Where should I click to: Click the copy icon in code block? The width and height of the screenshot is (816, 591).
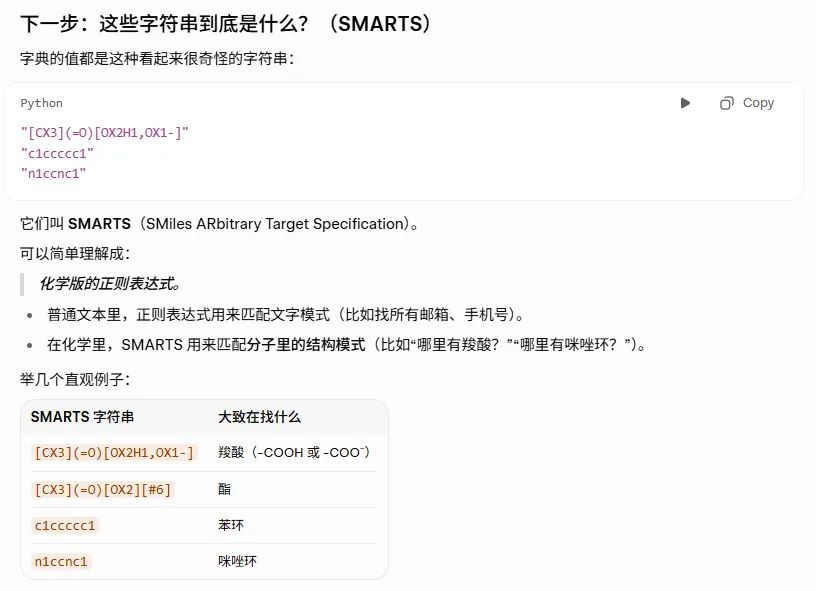(726, 103)
